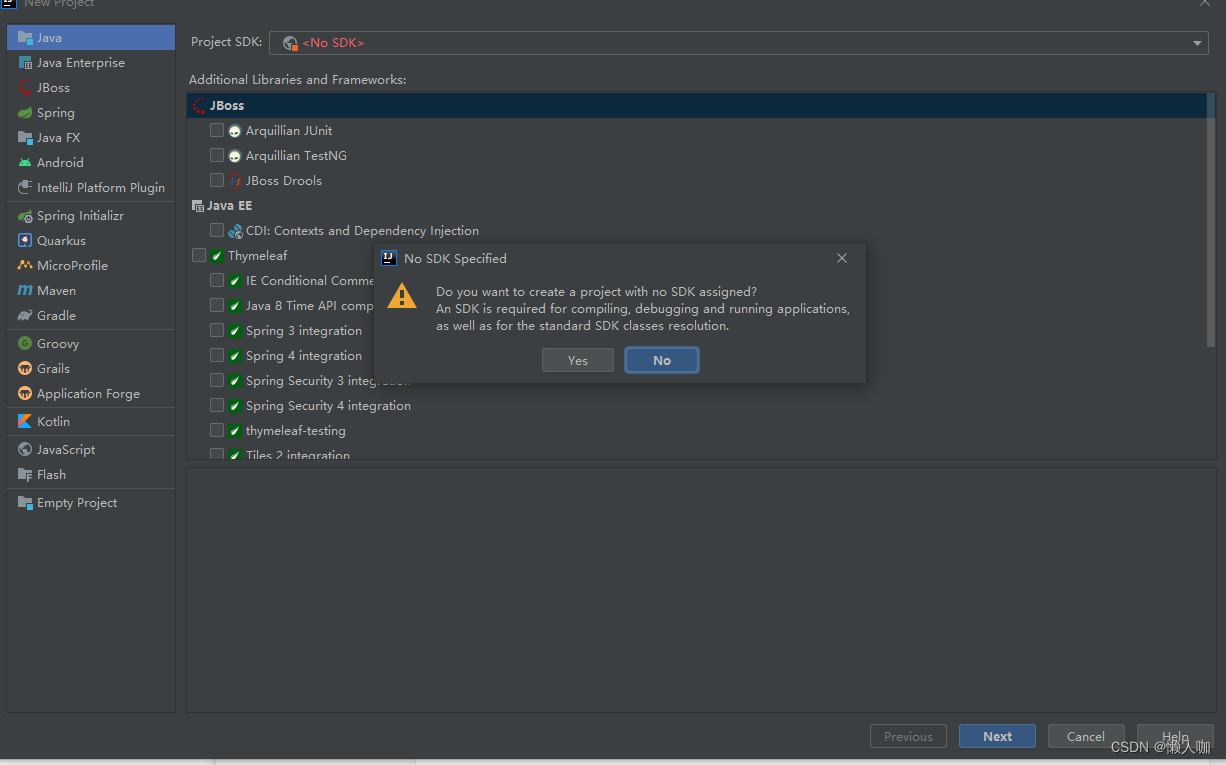Select the Spring leaf icon
The width and height of the screenshot is (1226, 765).
25,113
